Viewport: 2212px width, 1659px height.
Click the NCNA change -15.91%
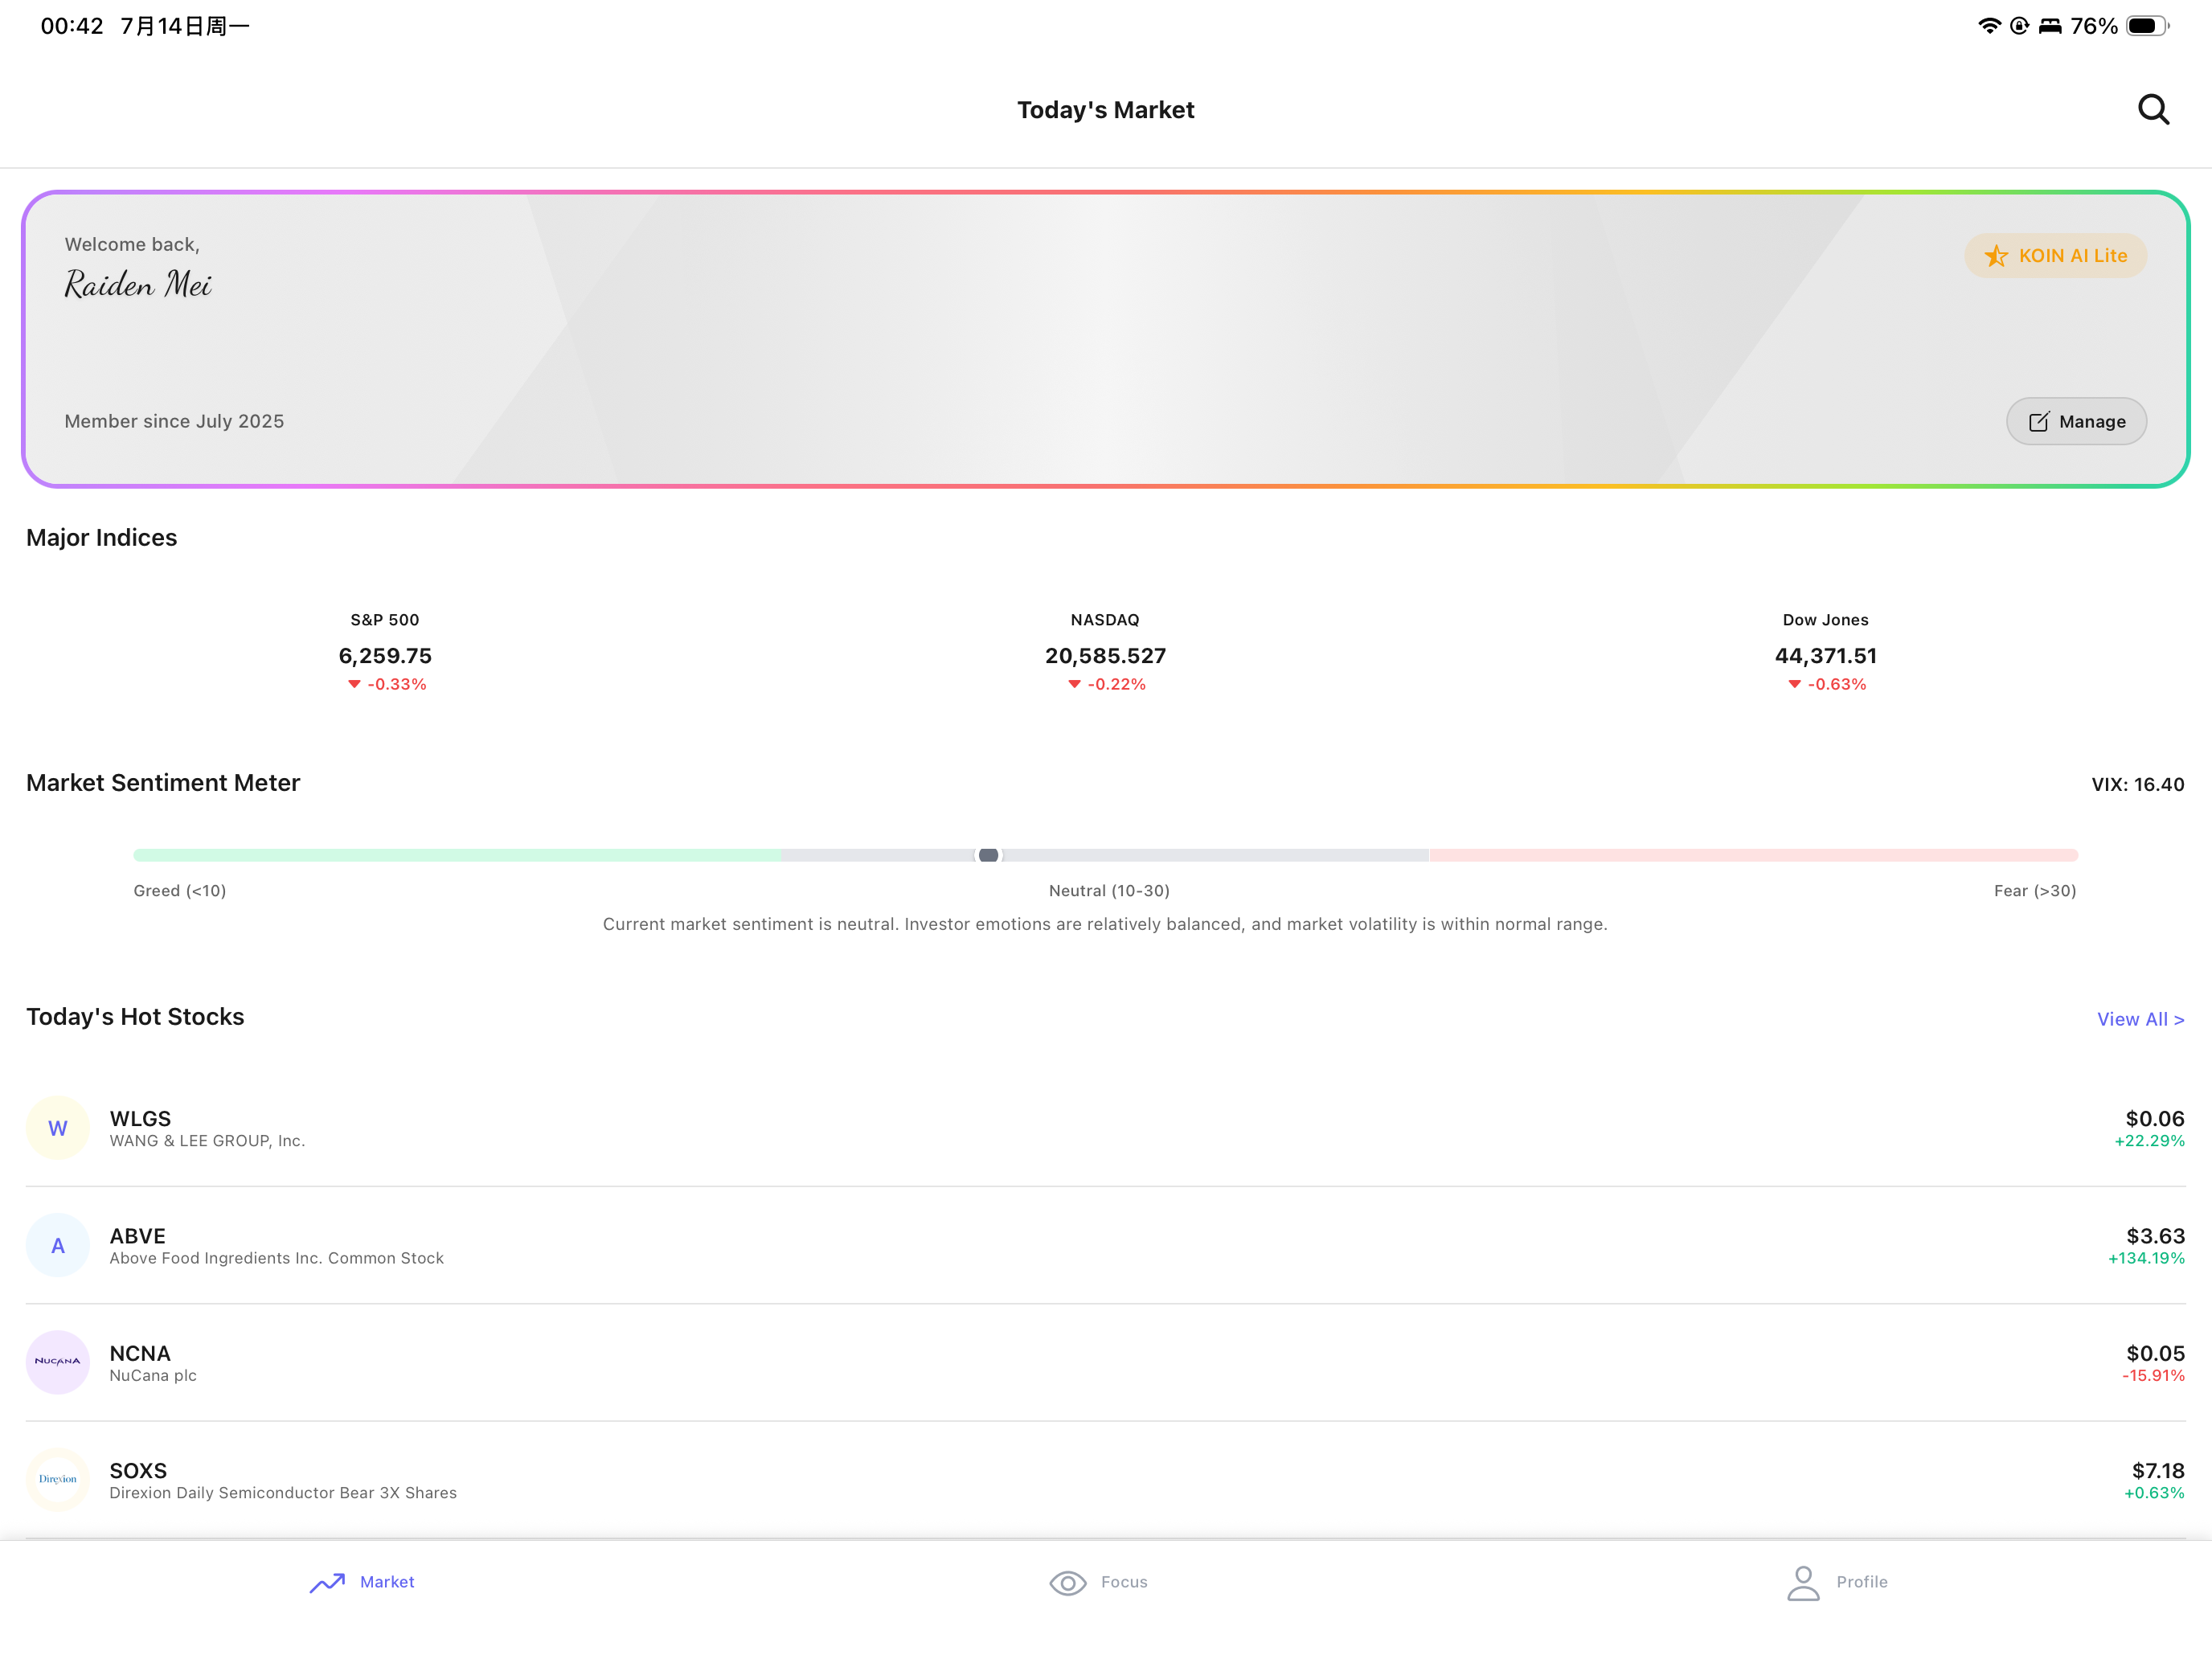click(2153, 1376)
